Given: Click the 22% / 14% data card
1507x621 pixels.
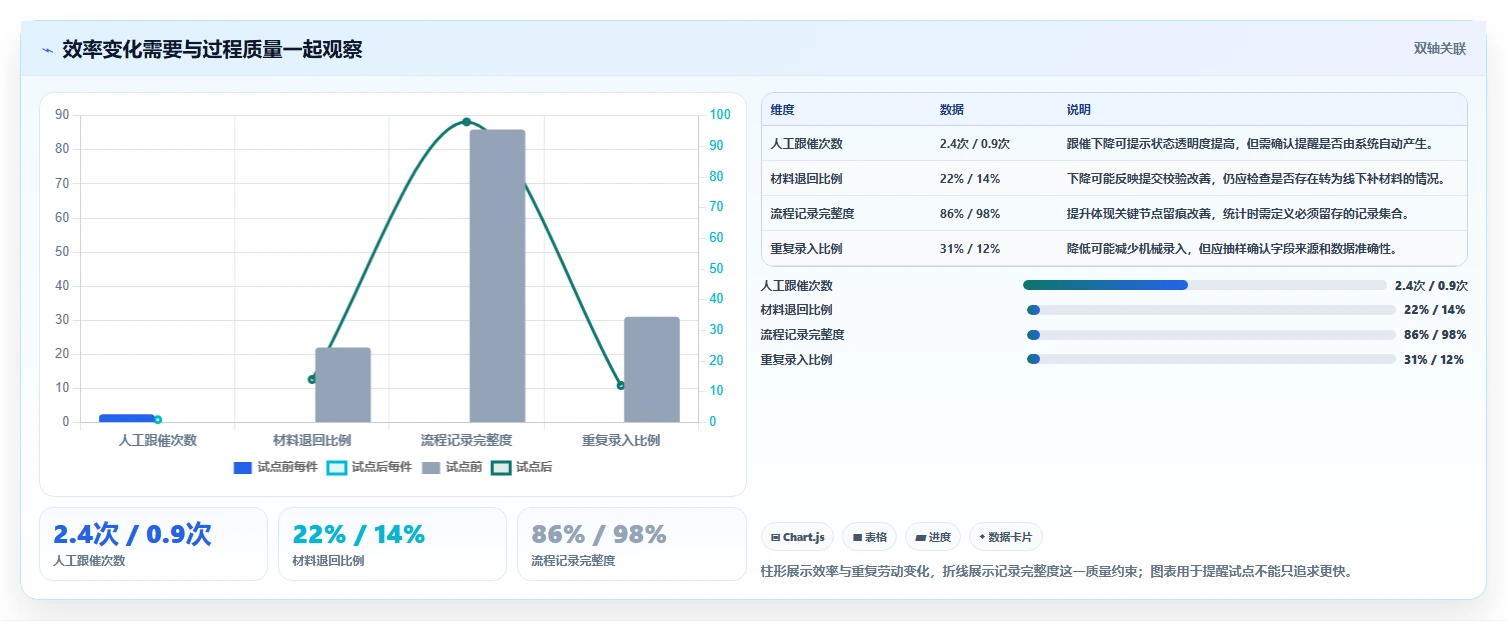Looking at the screenshot, I should click(392, 544).
